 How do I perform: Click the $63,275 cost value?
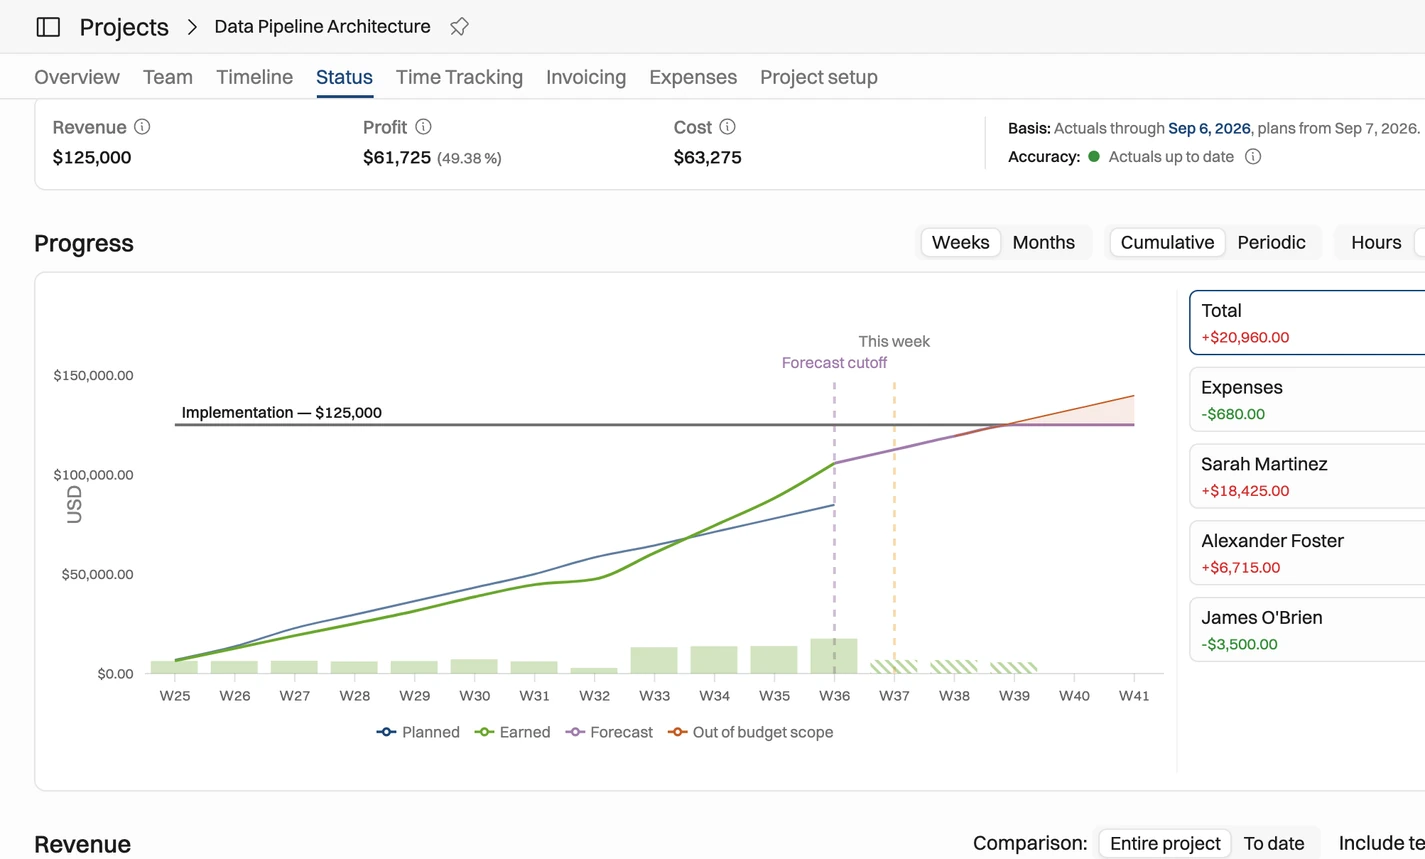(707, 157)
